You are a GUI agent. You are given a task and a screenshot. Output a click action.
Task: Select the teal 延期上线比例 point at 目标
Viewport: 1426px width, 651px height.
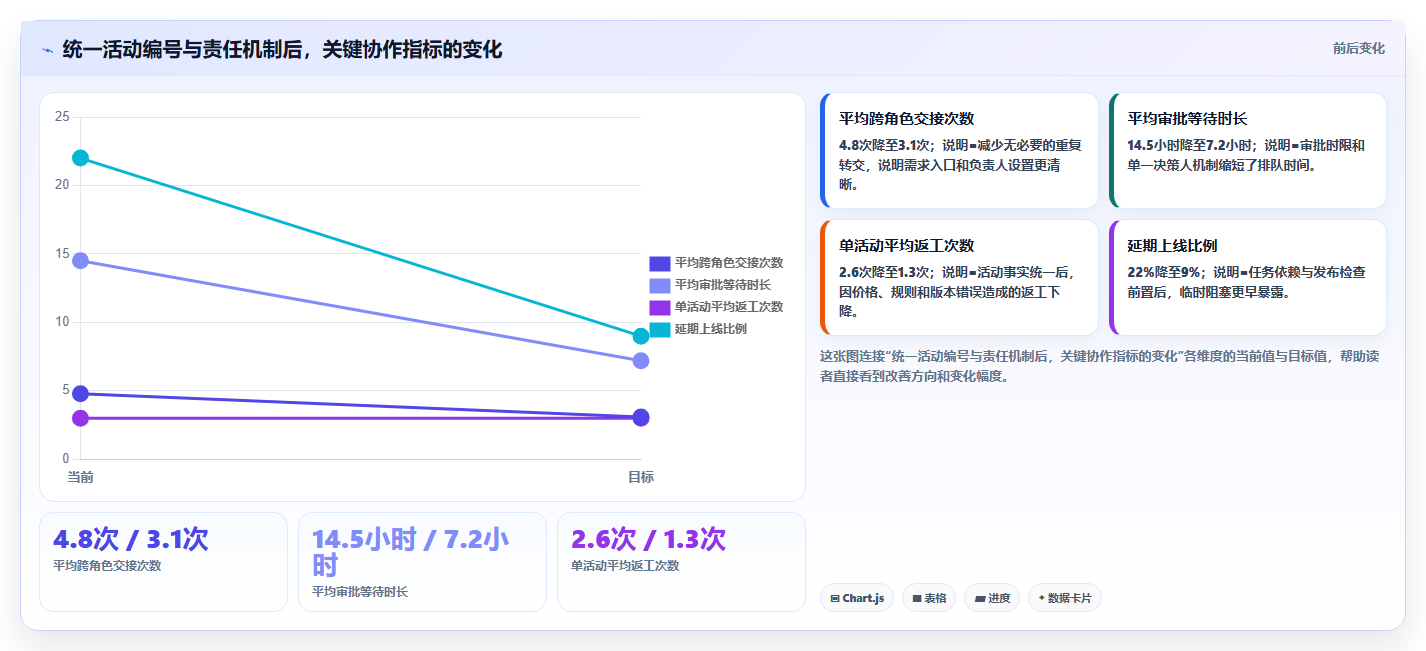tap(641, 336)
